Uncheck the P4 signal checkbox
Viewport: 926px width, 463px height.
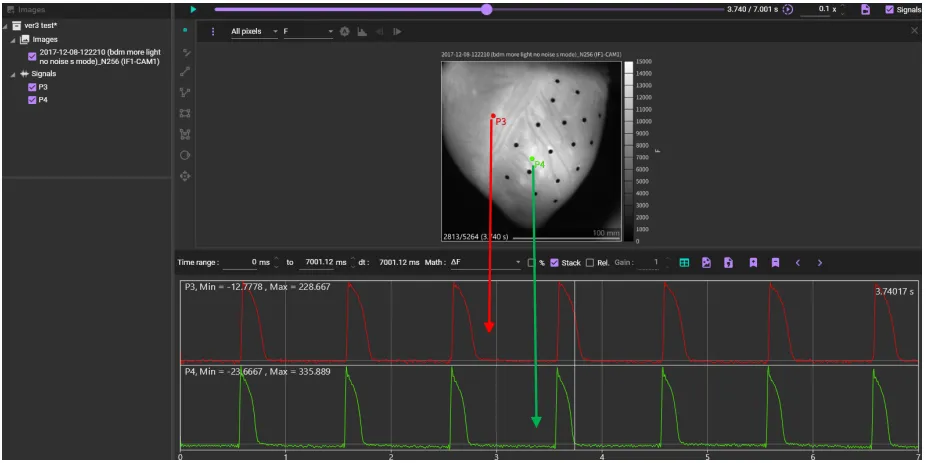[x=32, y=100]
